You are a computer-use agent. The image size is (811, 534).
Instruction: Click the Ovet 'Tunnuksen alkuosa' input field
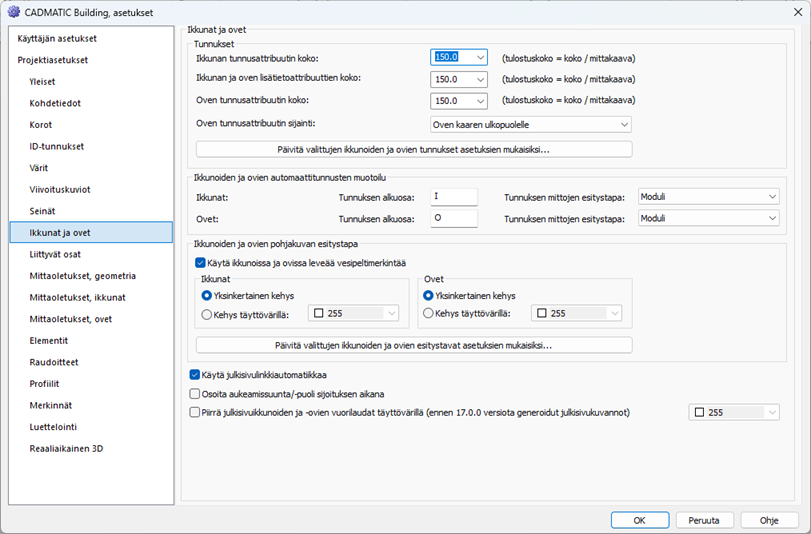[453, 218]
